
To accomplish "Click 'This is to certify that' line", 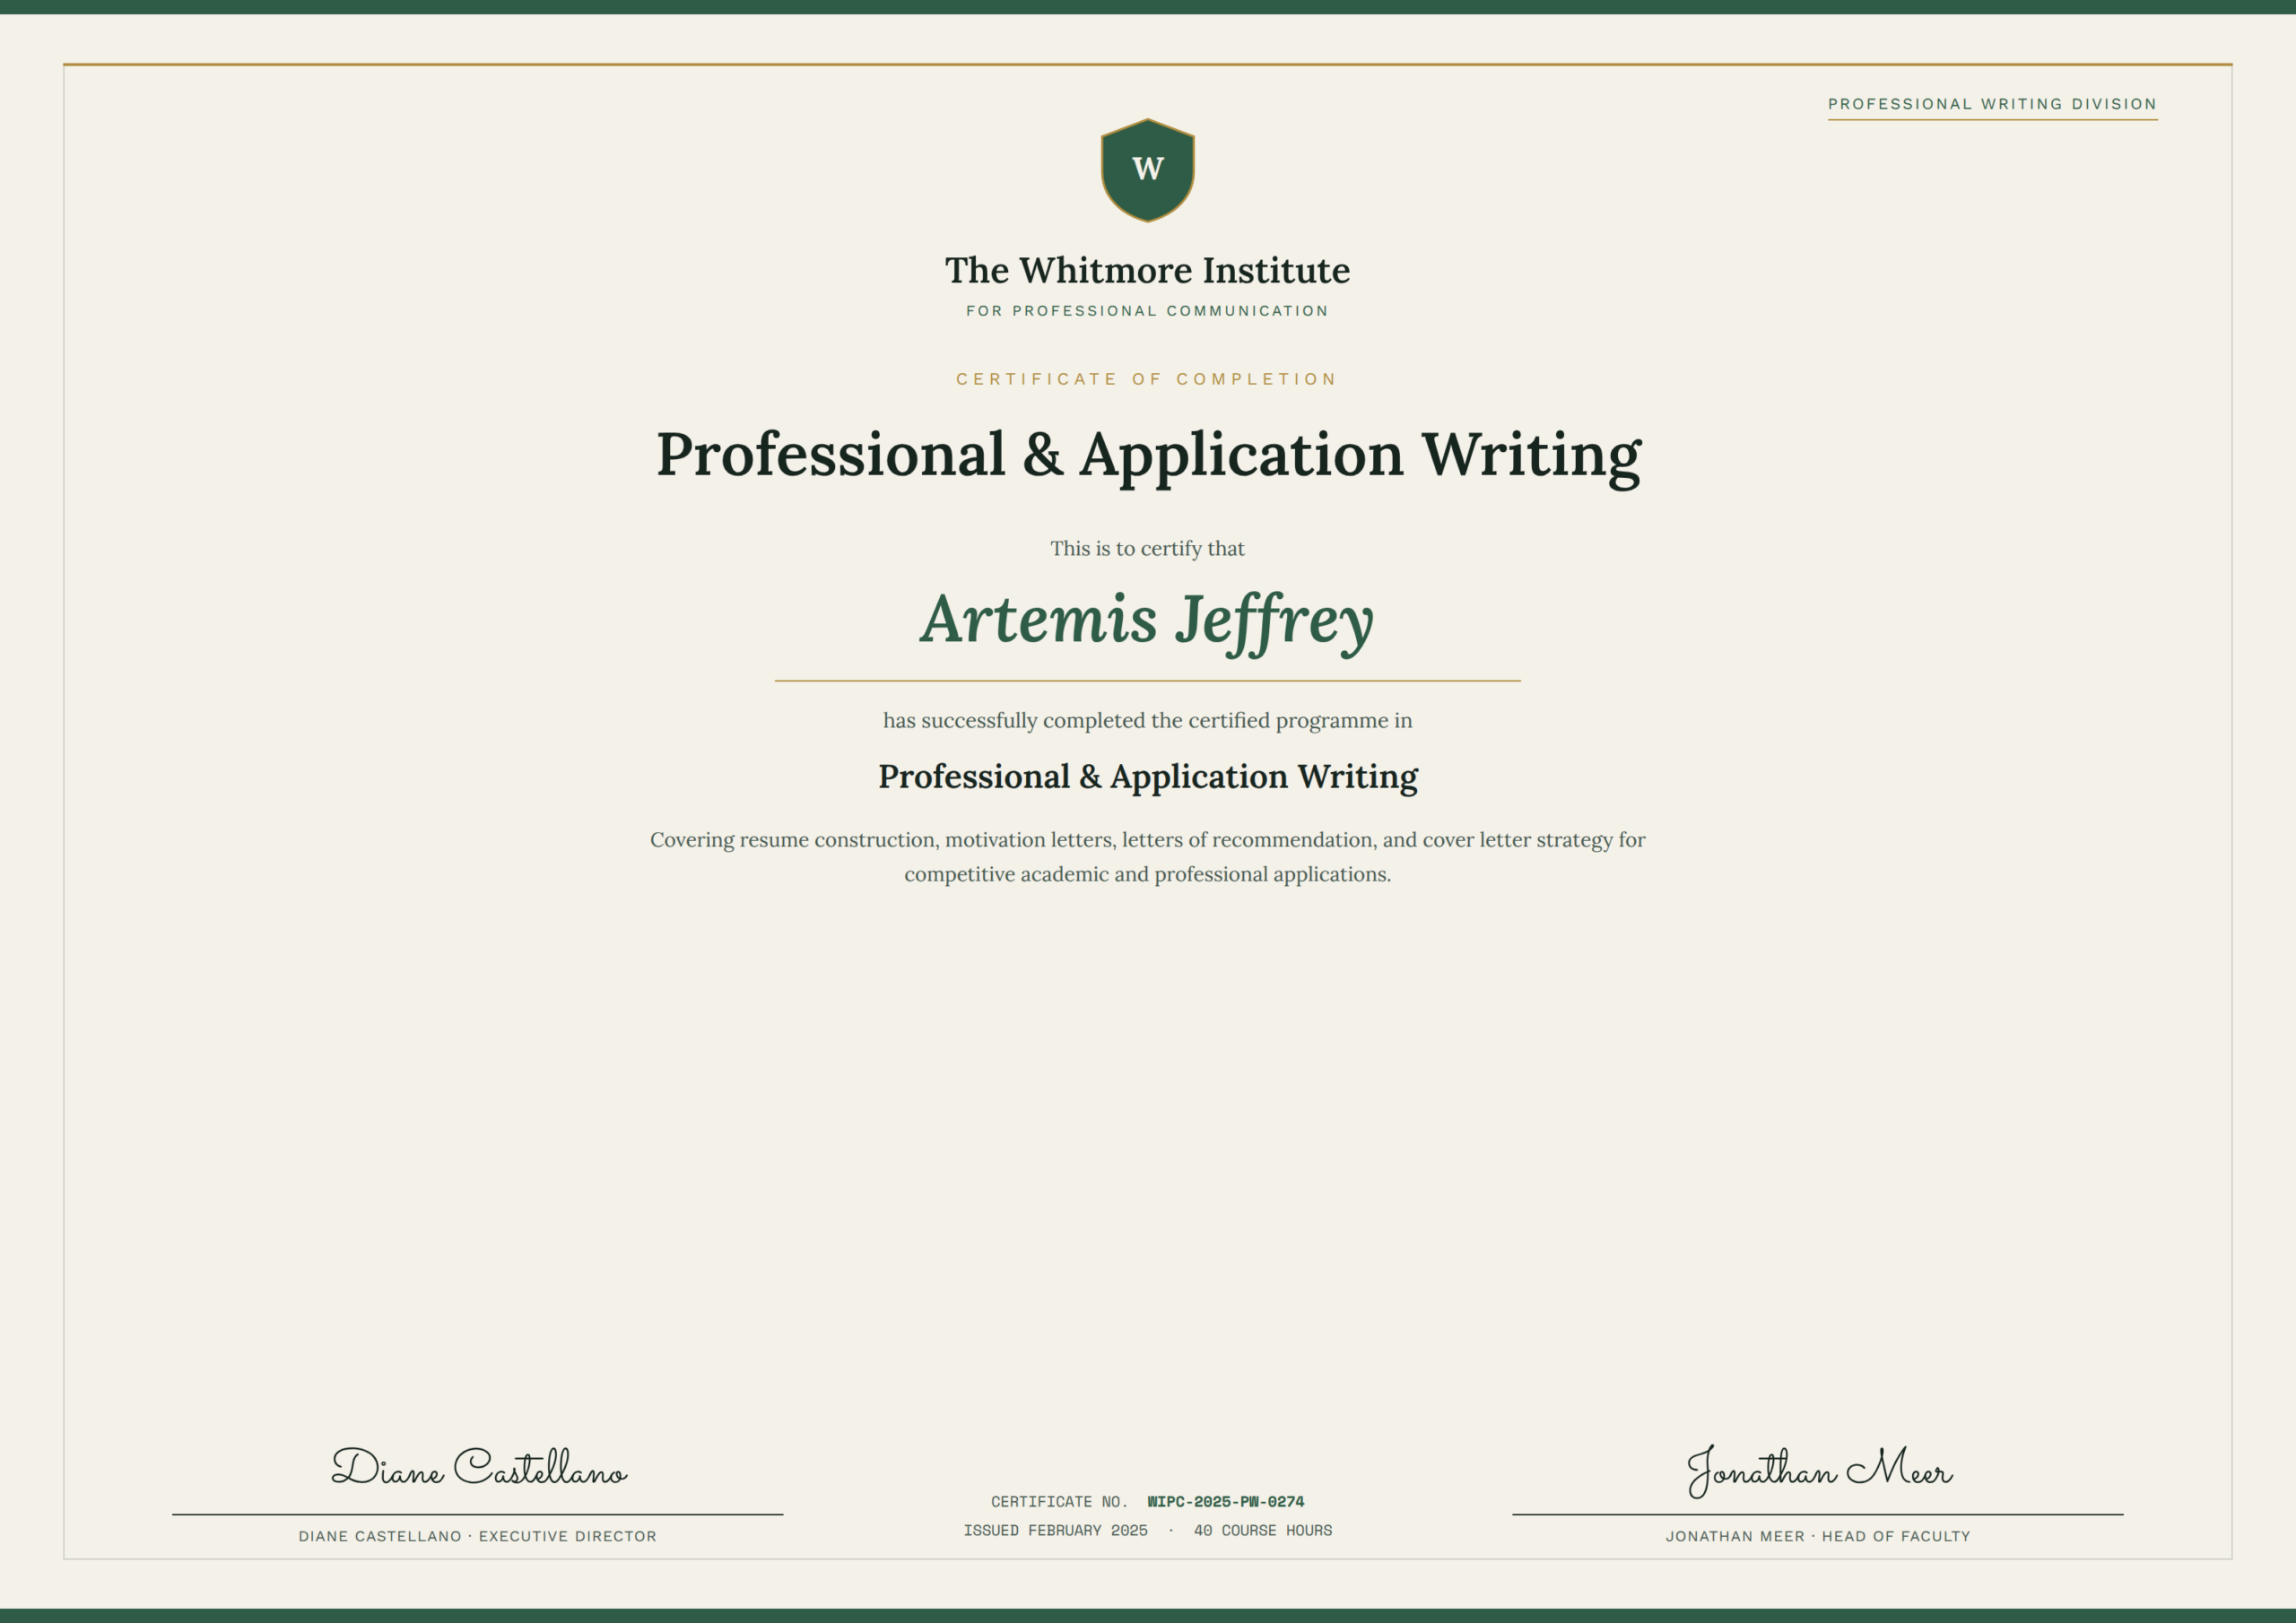I will point(1147,548).
